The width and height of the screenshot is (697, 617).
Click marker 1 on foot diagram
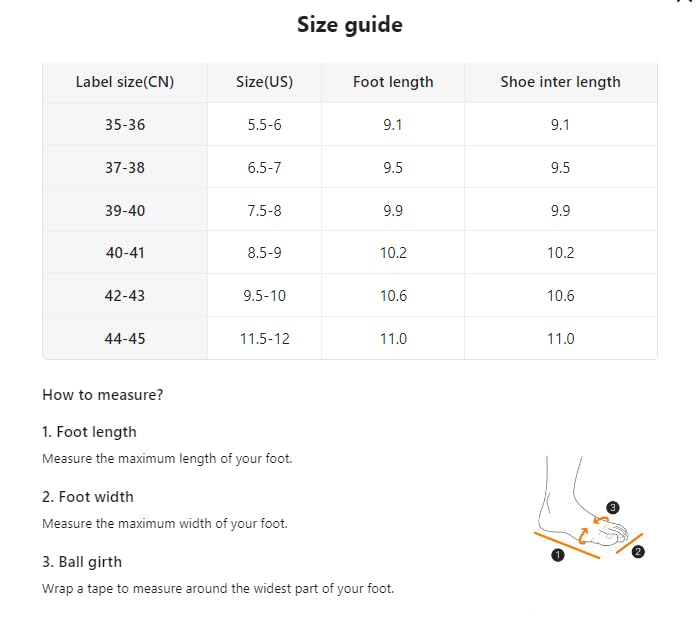pyautogui.click(x=557, y=555)
